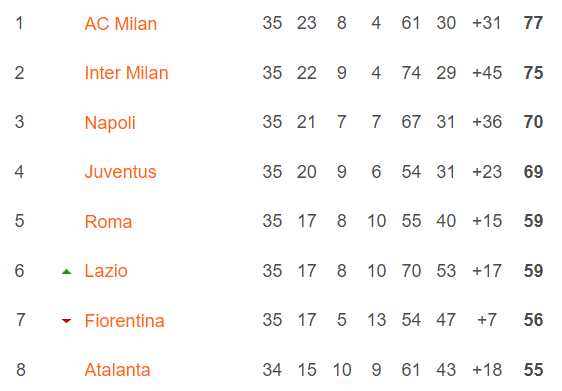Image resolution: width=562 pixels, height=391 pixels.
Task: Click Atalanta's 34 matches played value
Action: [272, 370]
